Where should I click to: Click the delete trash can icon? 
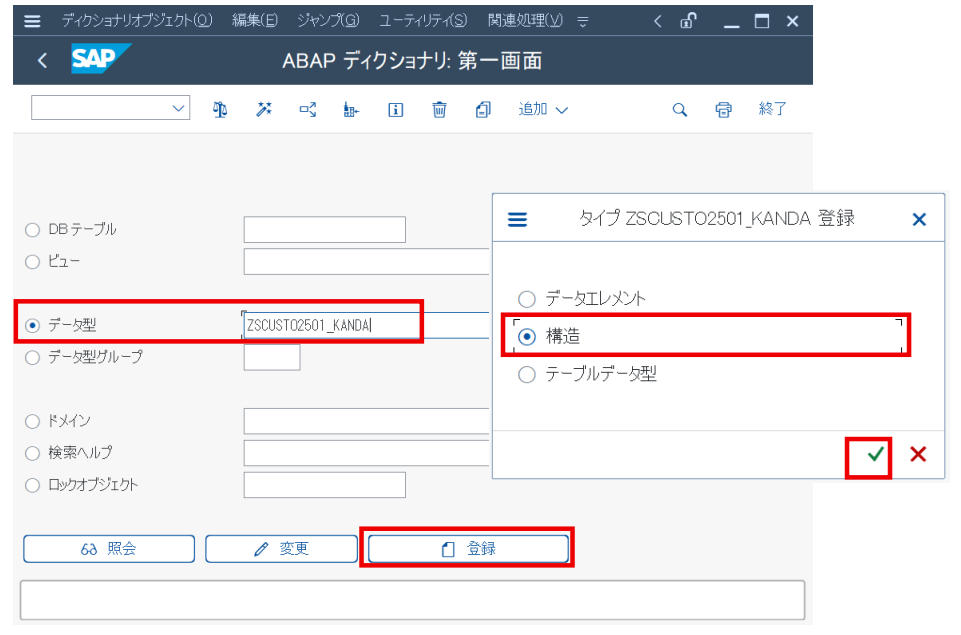pyautogui.click(x=439, y=110)
